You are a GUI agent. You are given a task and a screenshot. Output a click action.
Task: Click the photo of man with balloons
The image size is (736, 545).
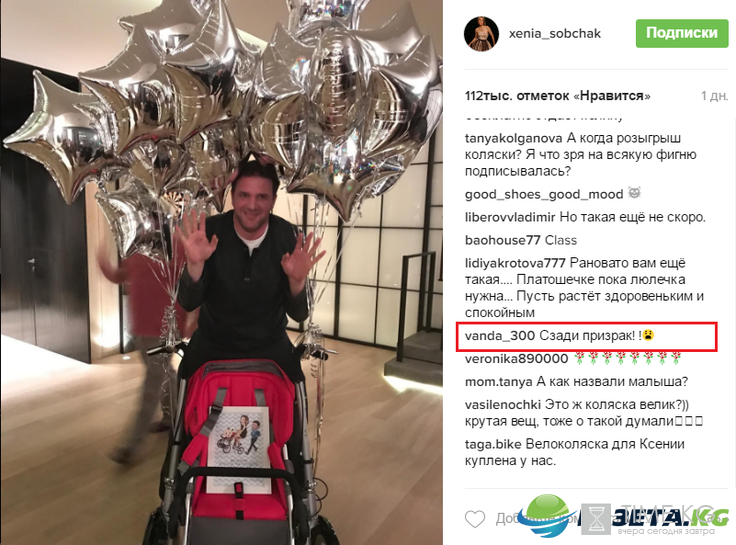[x=222, y=272]
